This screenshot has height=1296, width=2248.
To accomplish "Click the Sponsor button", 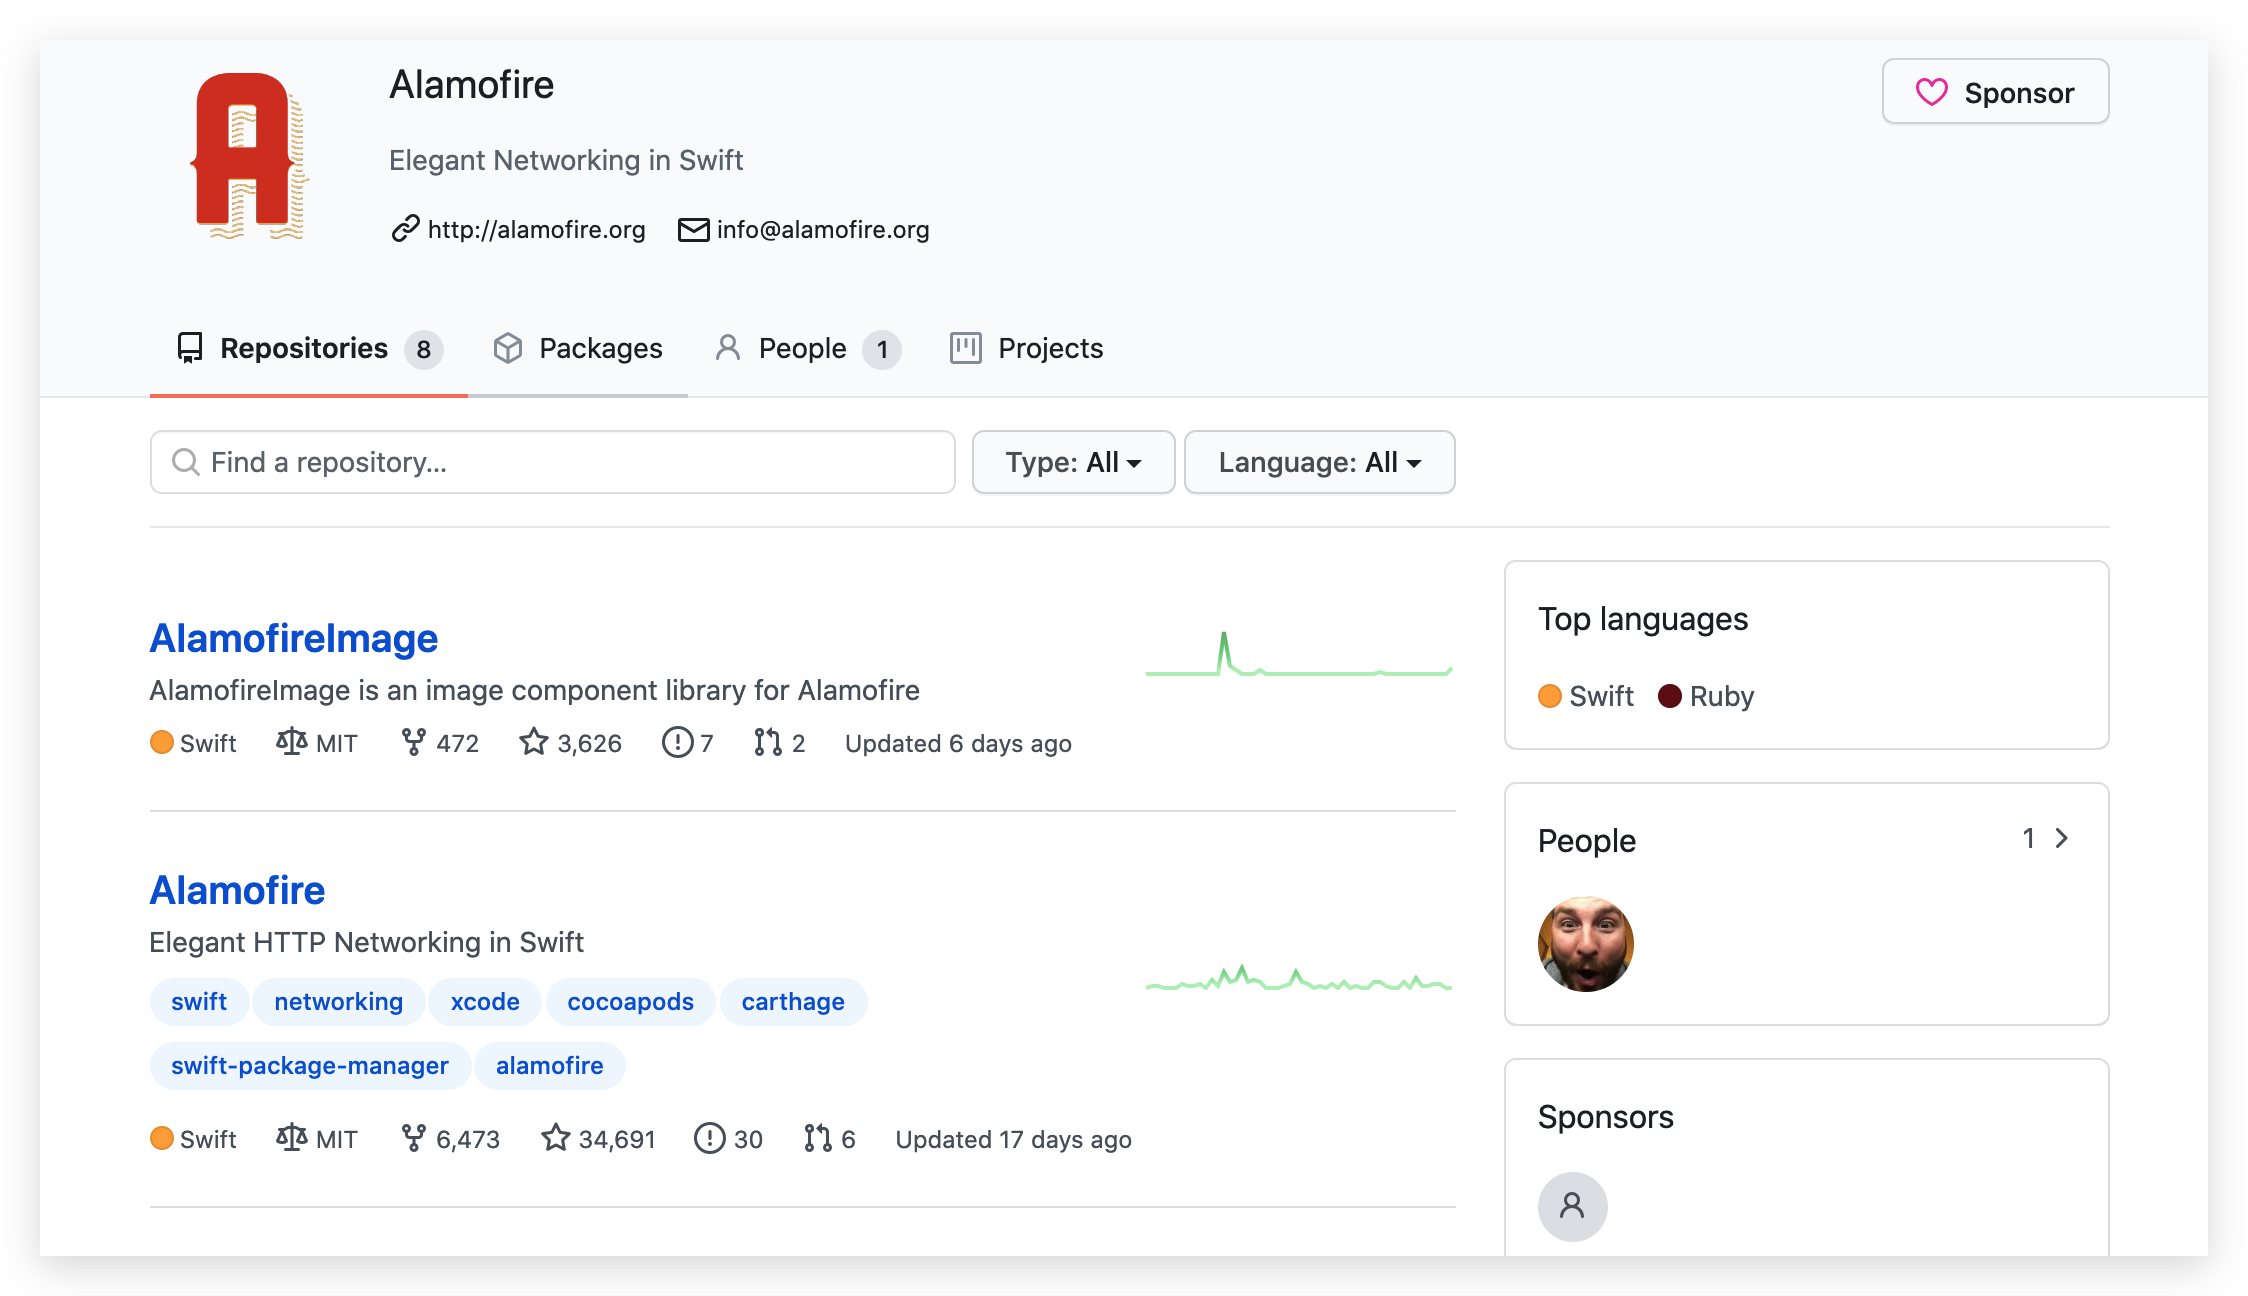I will pyautogui.click(x=1995, y=92).
